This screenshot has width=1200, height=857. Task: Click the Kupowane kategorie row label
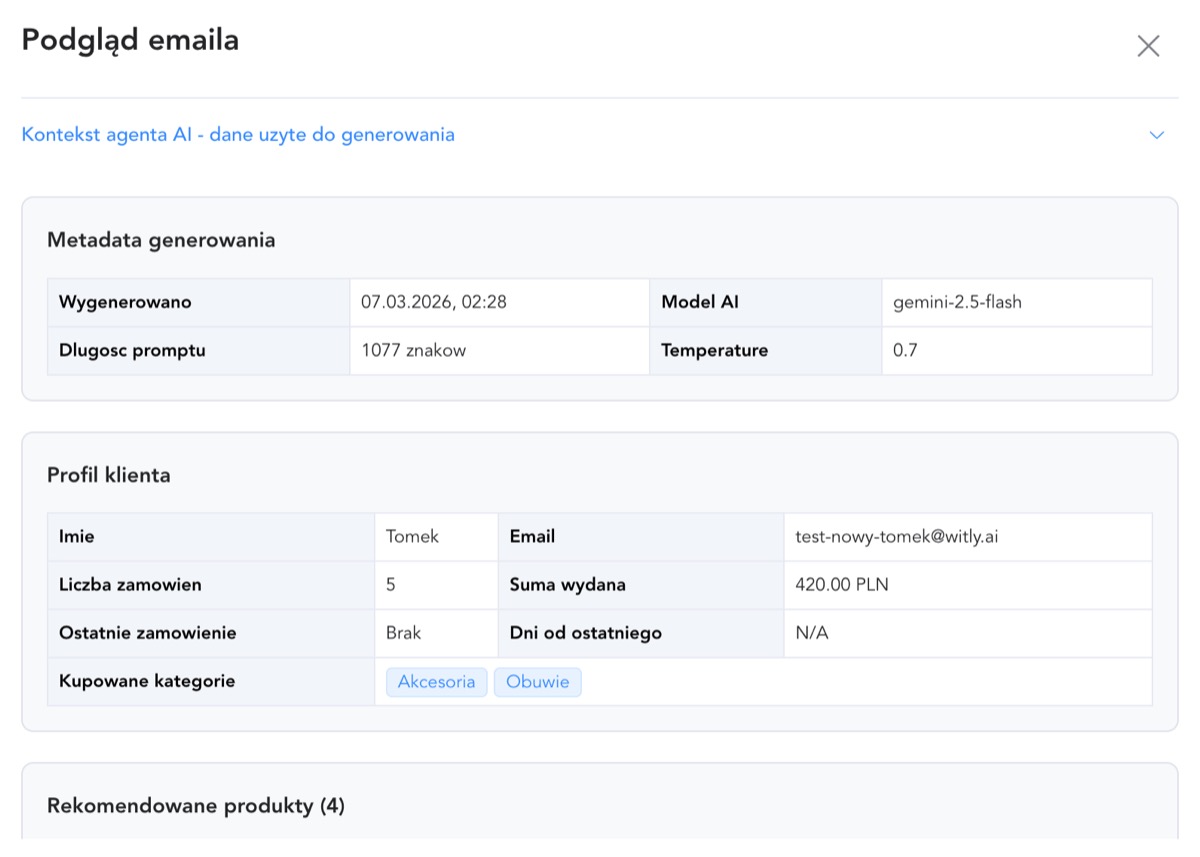pos(146,681)
